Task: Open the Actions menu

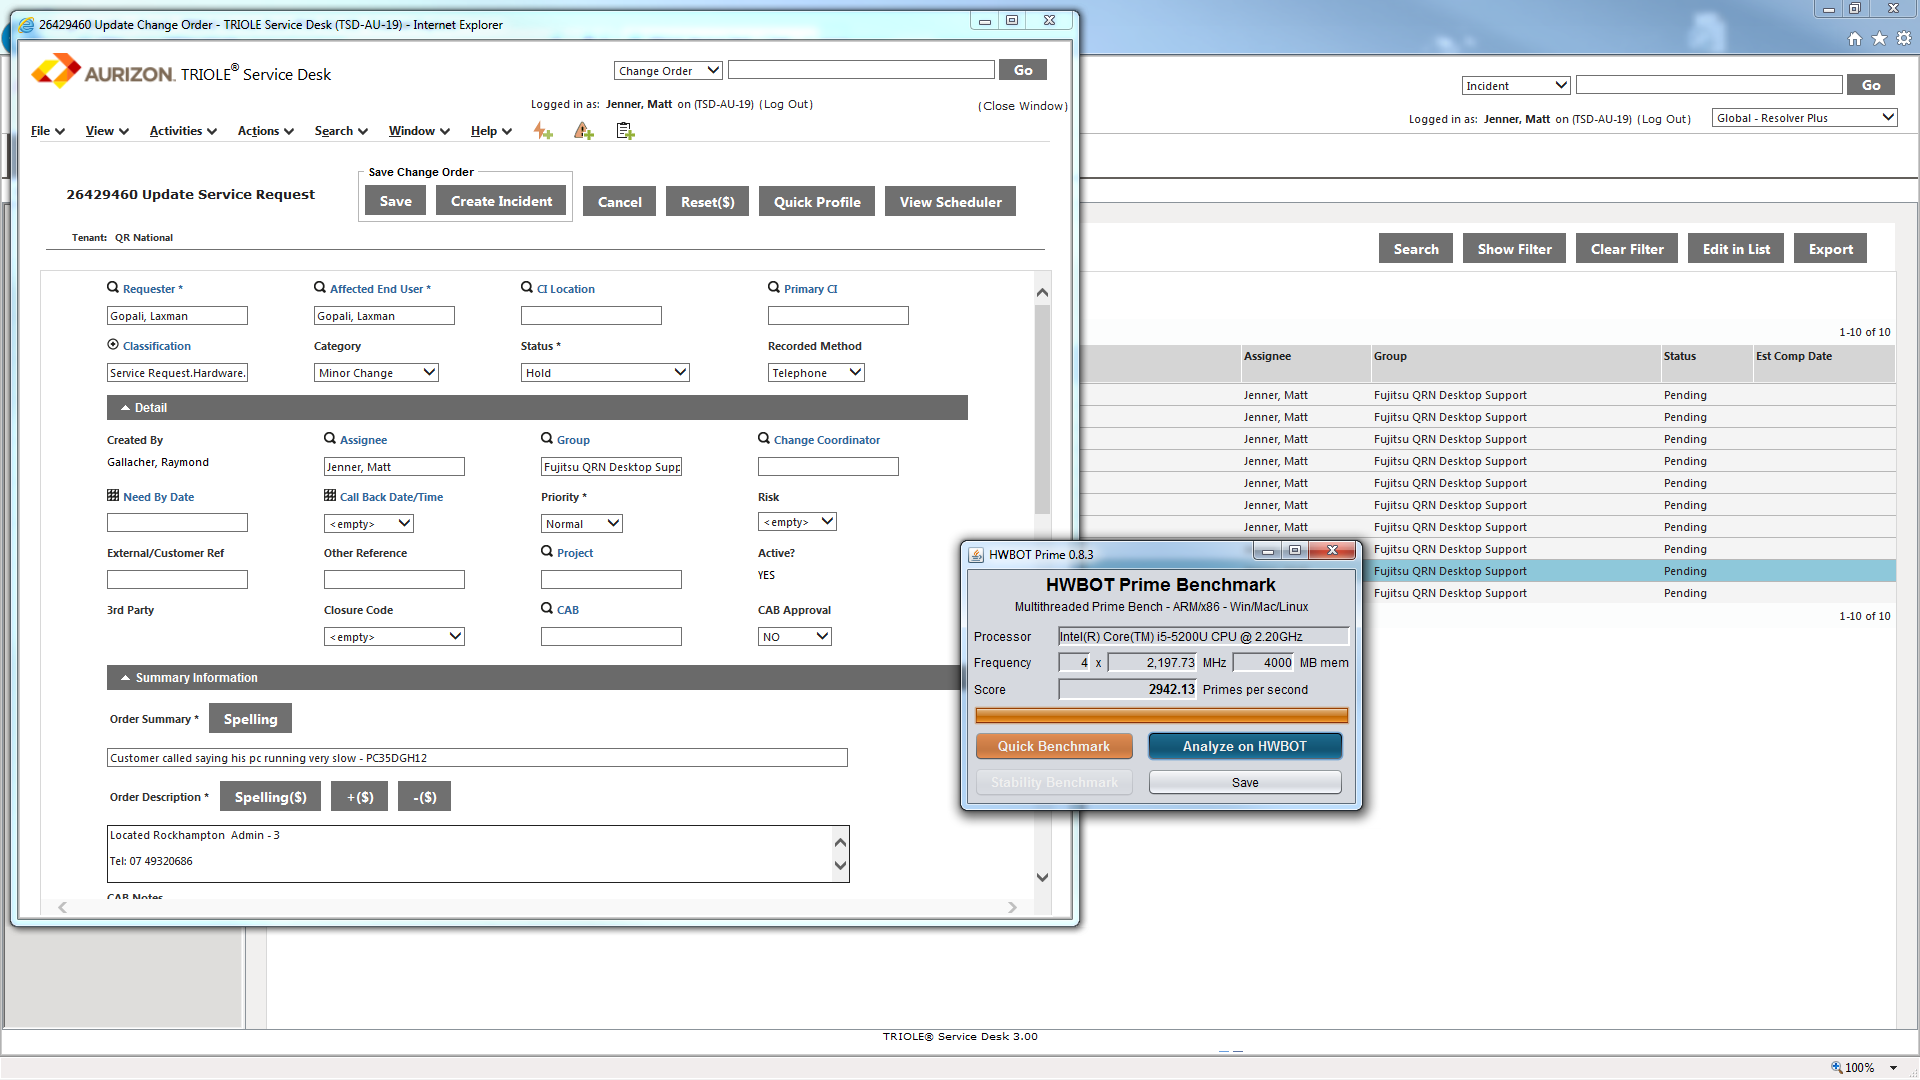Action: pos(266,131)
